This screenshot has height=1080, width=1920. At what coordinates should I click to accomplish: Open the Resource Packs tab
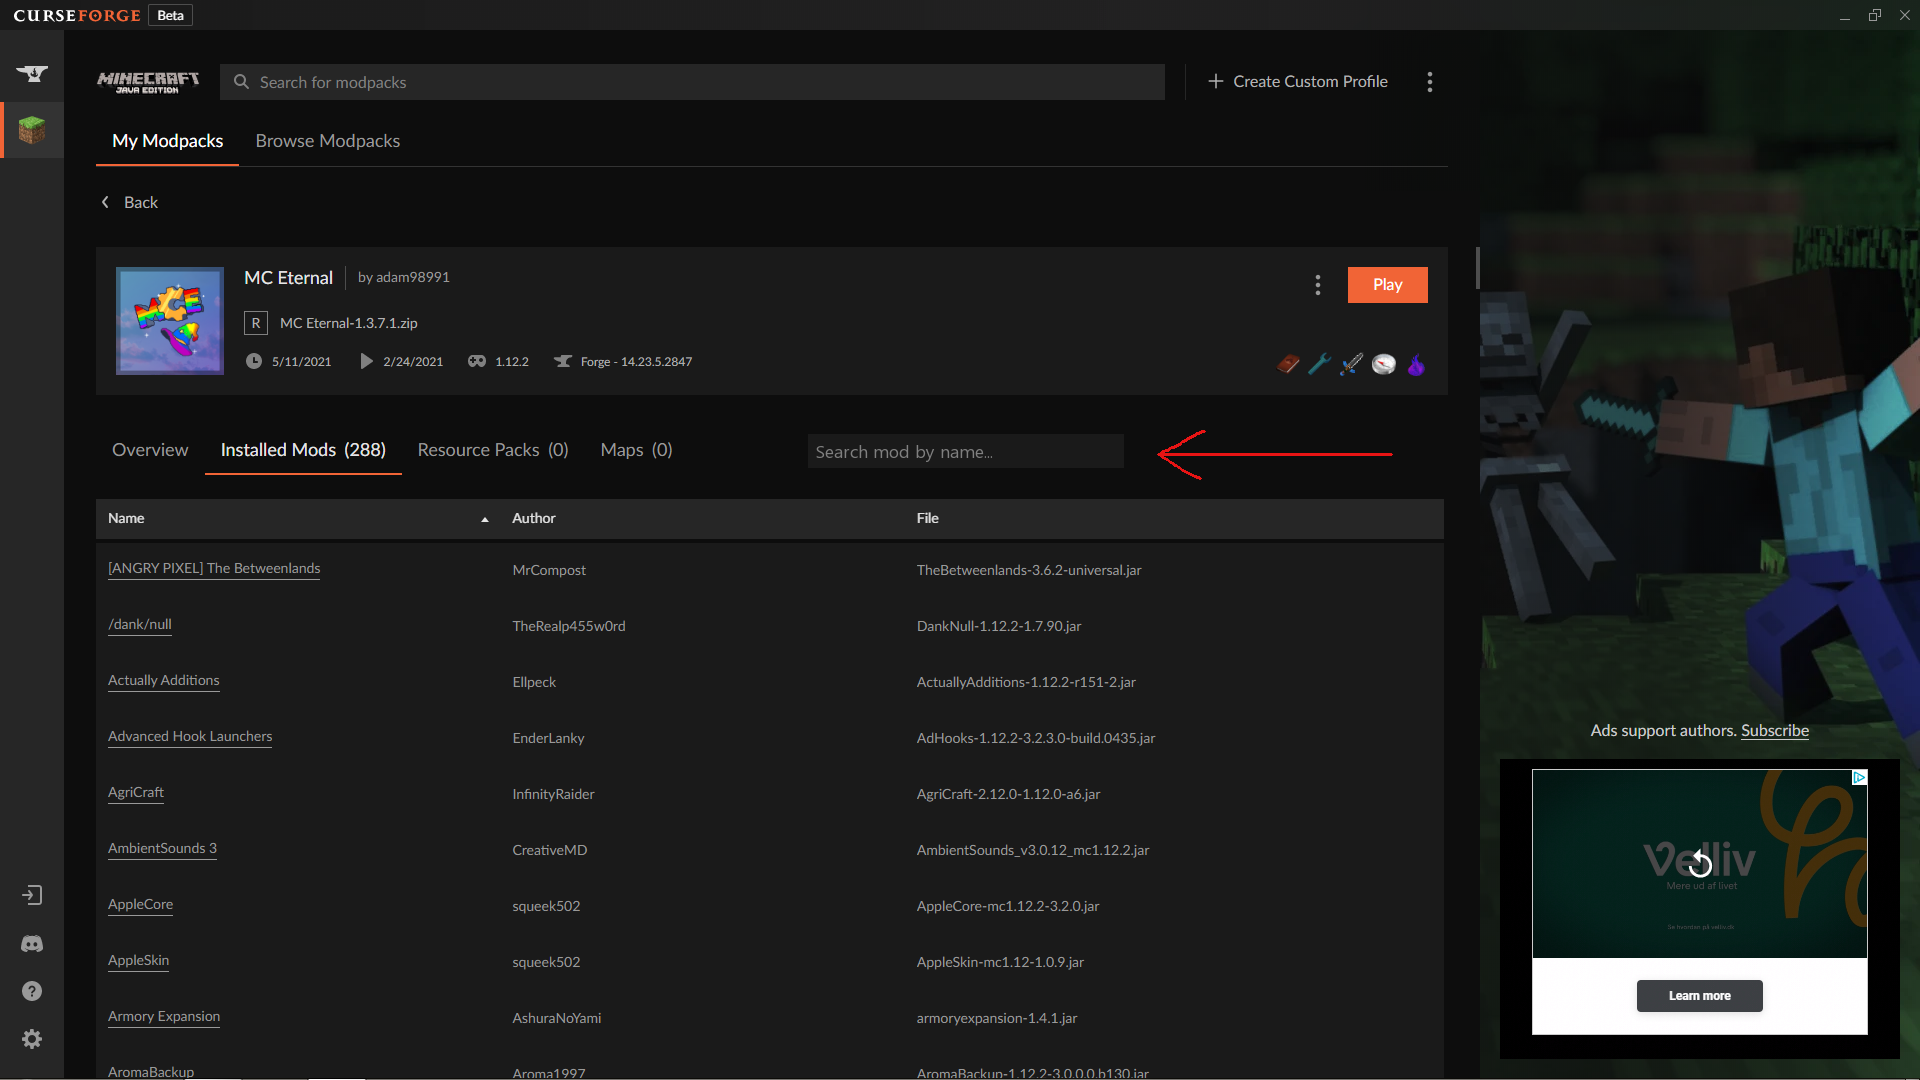click(492, 450)
